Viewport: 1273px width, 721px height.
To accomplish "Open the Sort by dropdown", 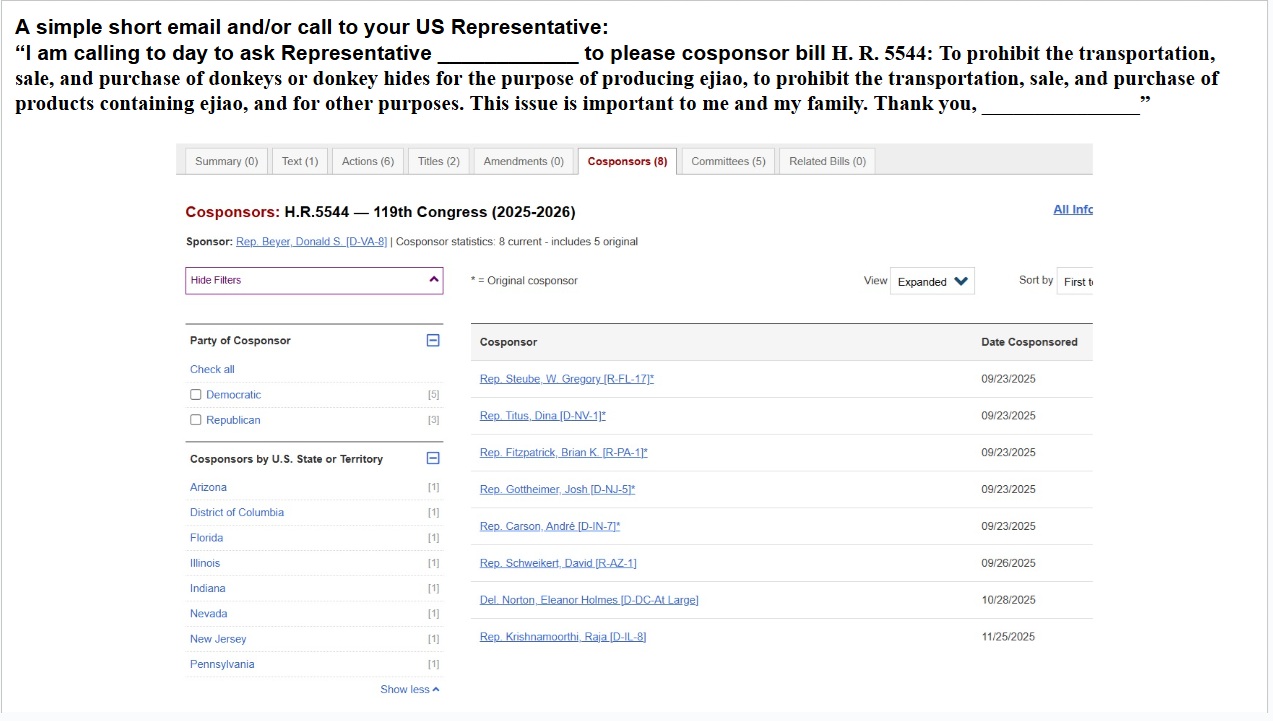I will 1075,282.
